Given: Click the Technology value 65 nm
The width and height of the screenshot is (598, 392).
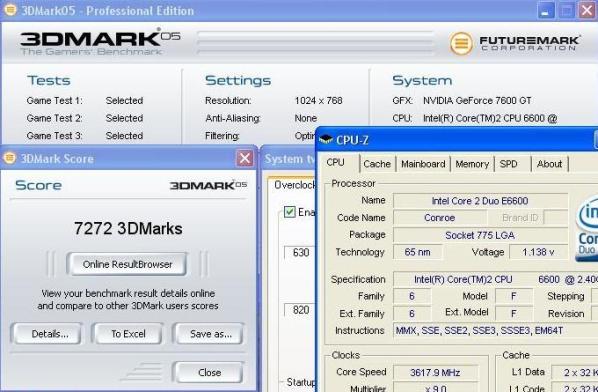Looking at the screenshot, I should (x=418, y=252).
